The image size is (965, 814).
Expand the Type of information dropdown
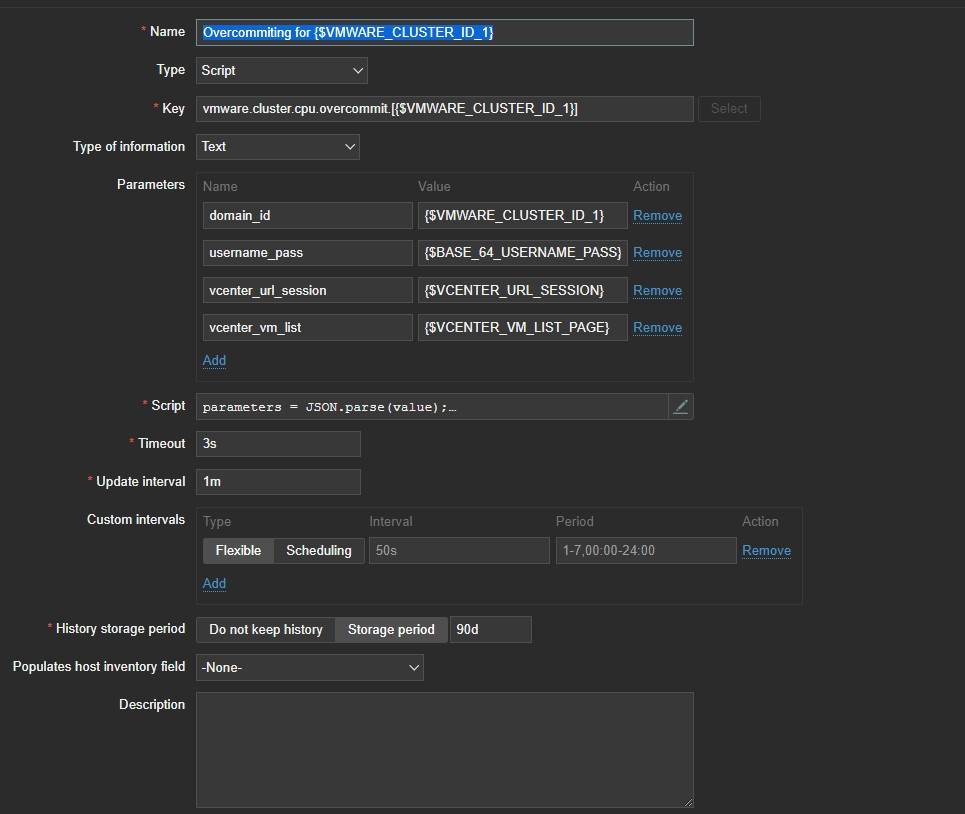coord(278,147)
